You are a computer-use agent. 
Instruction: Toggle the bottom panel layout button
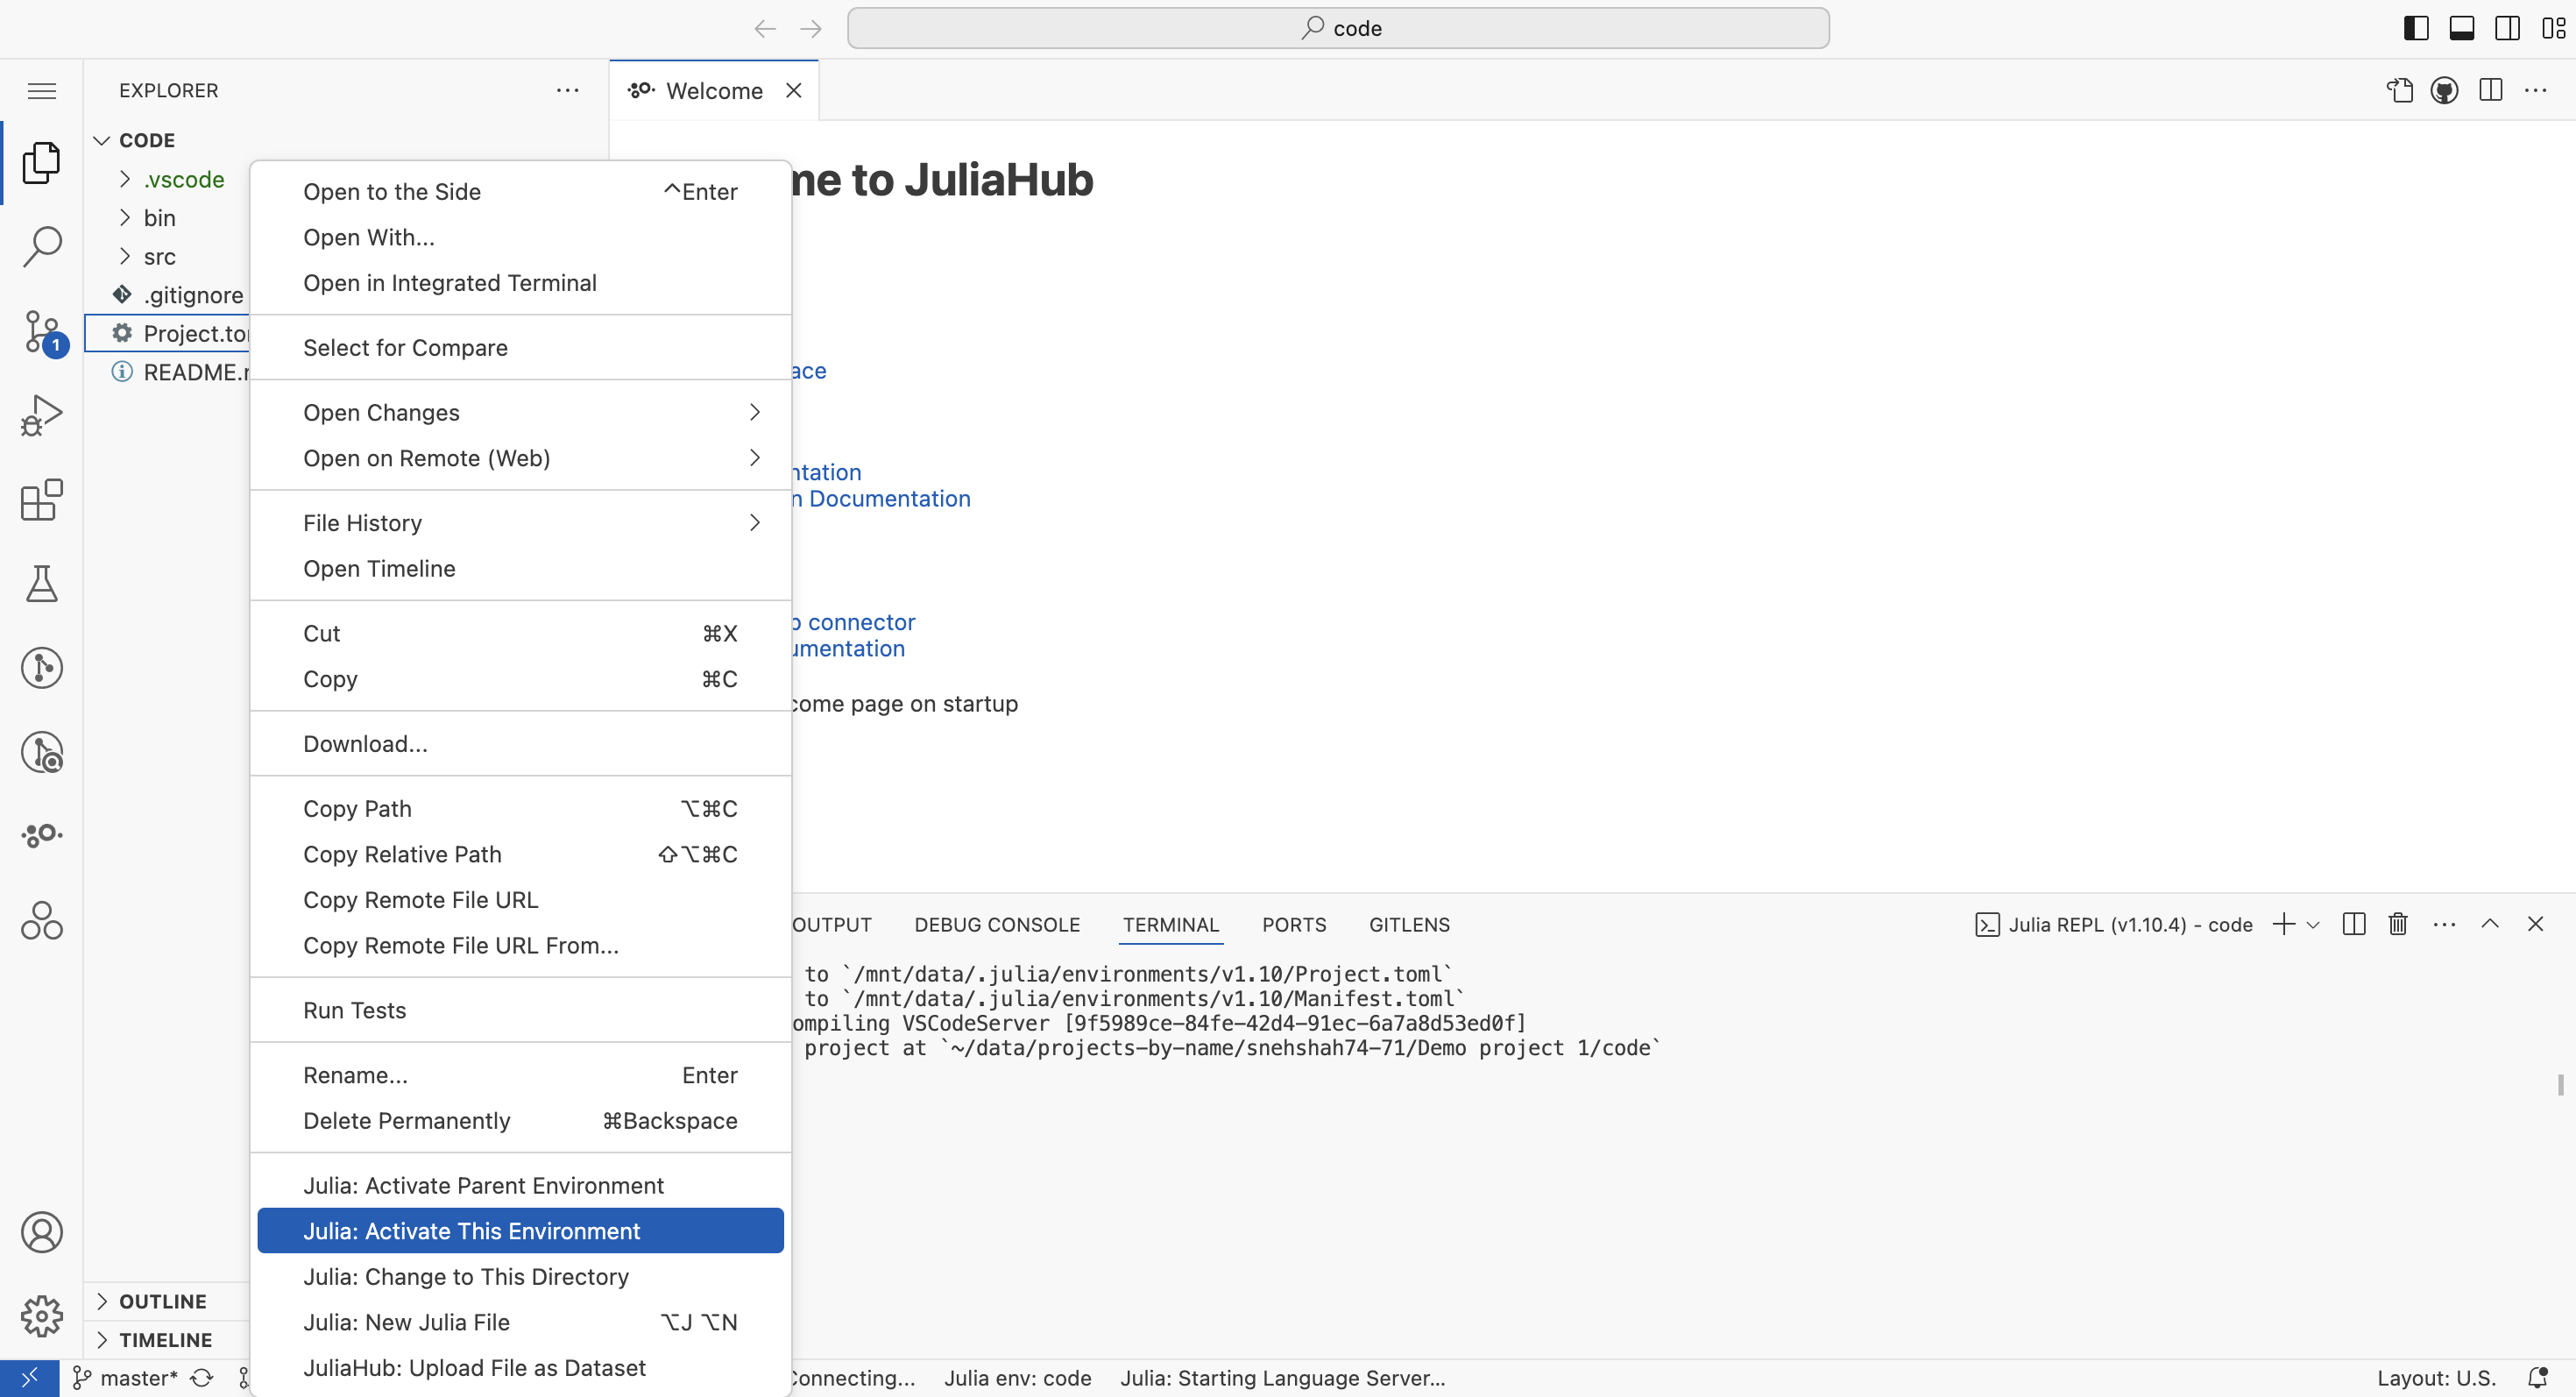2461,28
